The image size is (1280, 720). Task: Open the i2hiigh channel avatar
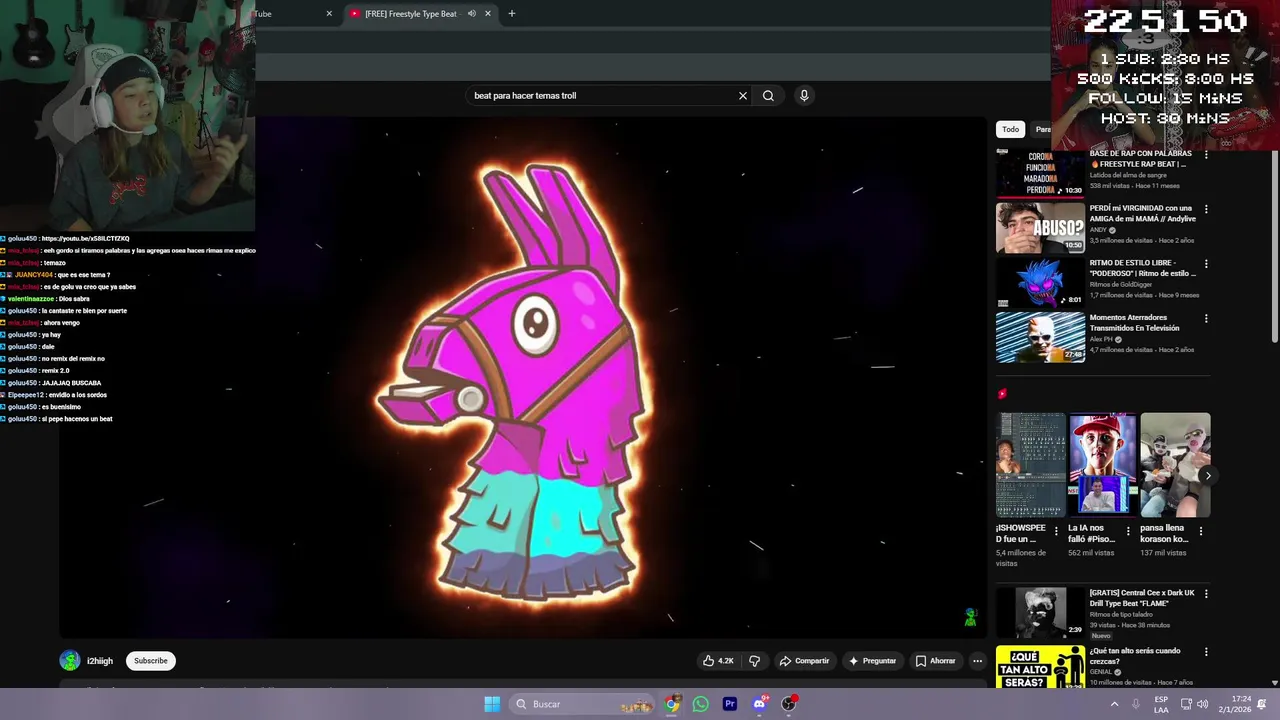coord(70,661)
